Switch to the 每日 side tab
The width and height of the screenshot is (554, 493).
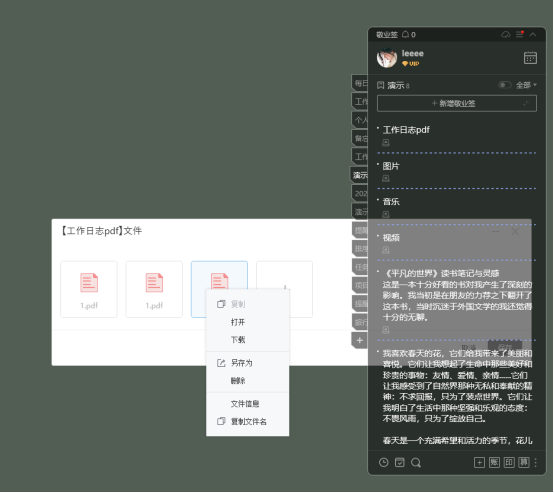click(x=360, y=83)
